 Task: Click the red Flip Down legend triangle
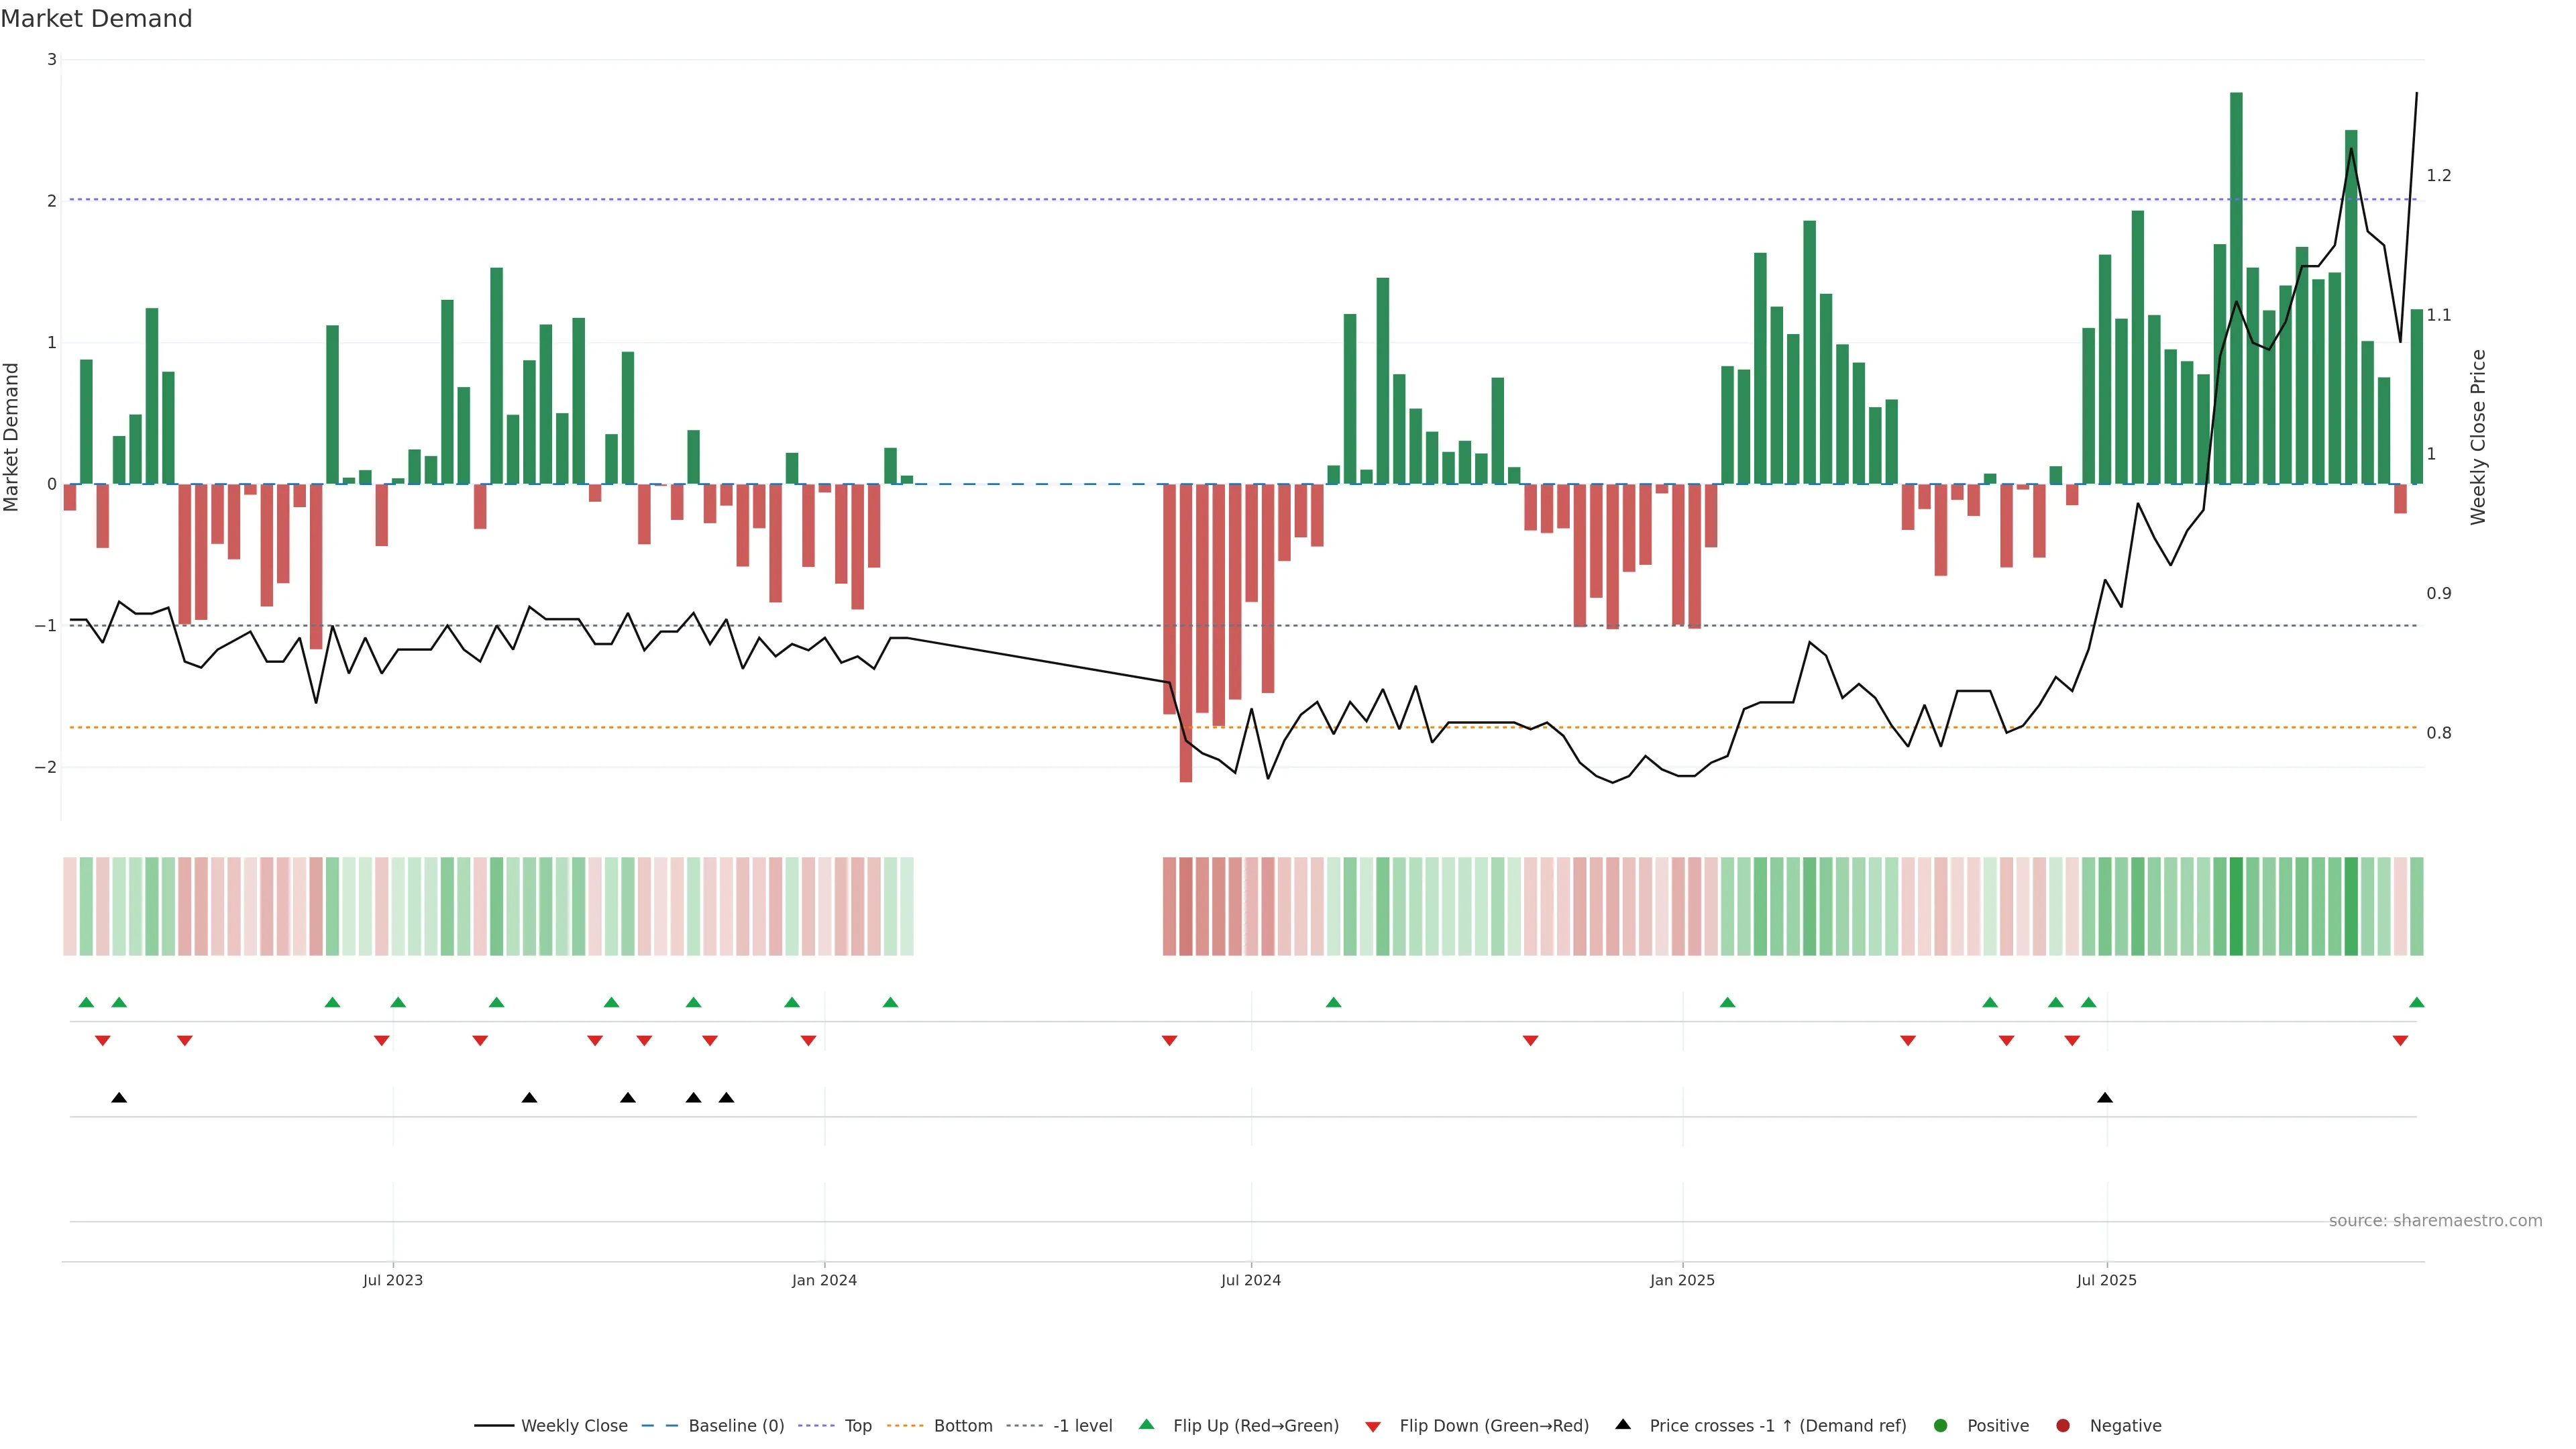point(1373,1426)
